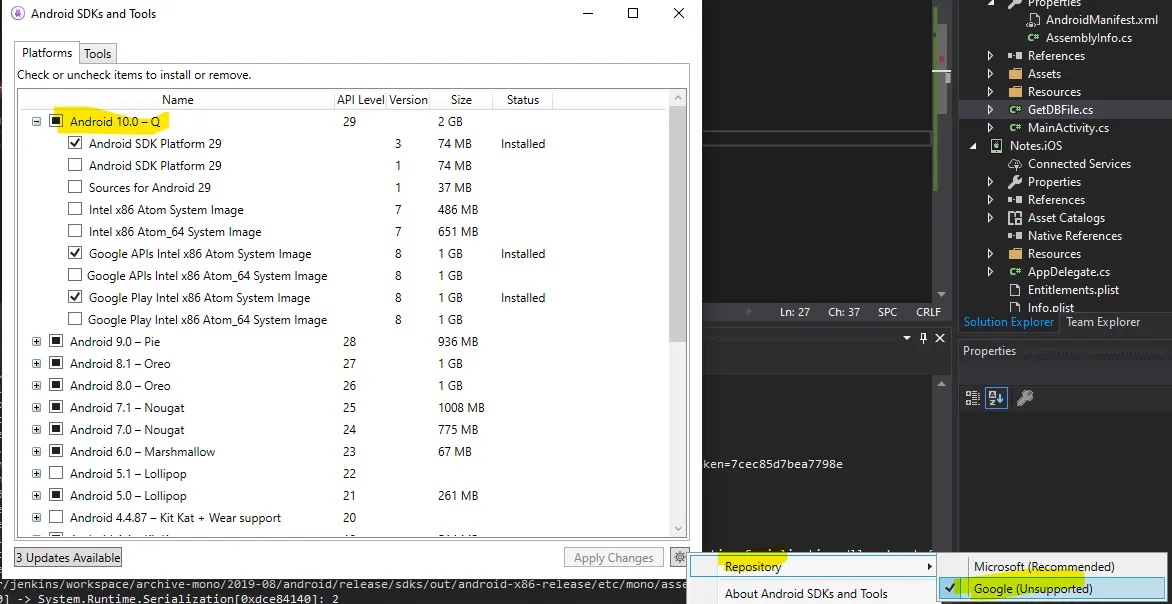Expand the Android 8.1 – Oreo node
Viewport: 1172px width, 604px height.
click(36, 363)
